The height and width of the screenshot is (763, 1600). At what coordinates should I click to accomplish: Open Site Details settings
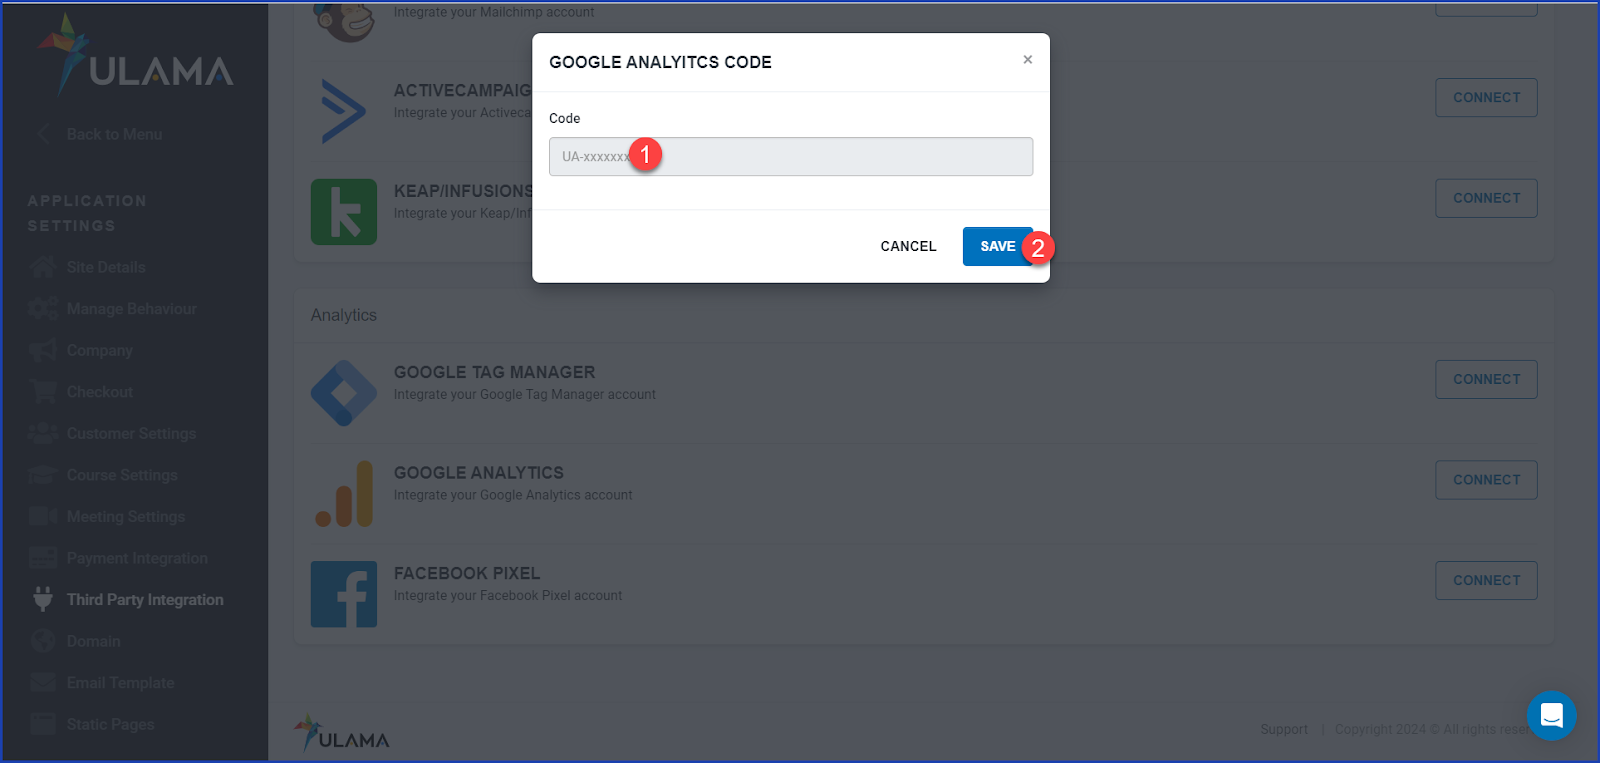click(106, 267)
